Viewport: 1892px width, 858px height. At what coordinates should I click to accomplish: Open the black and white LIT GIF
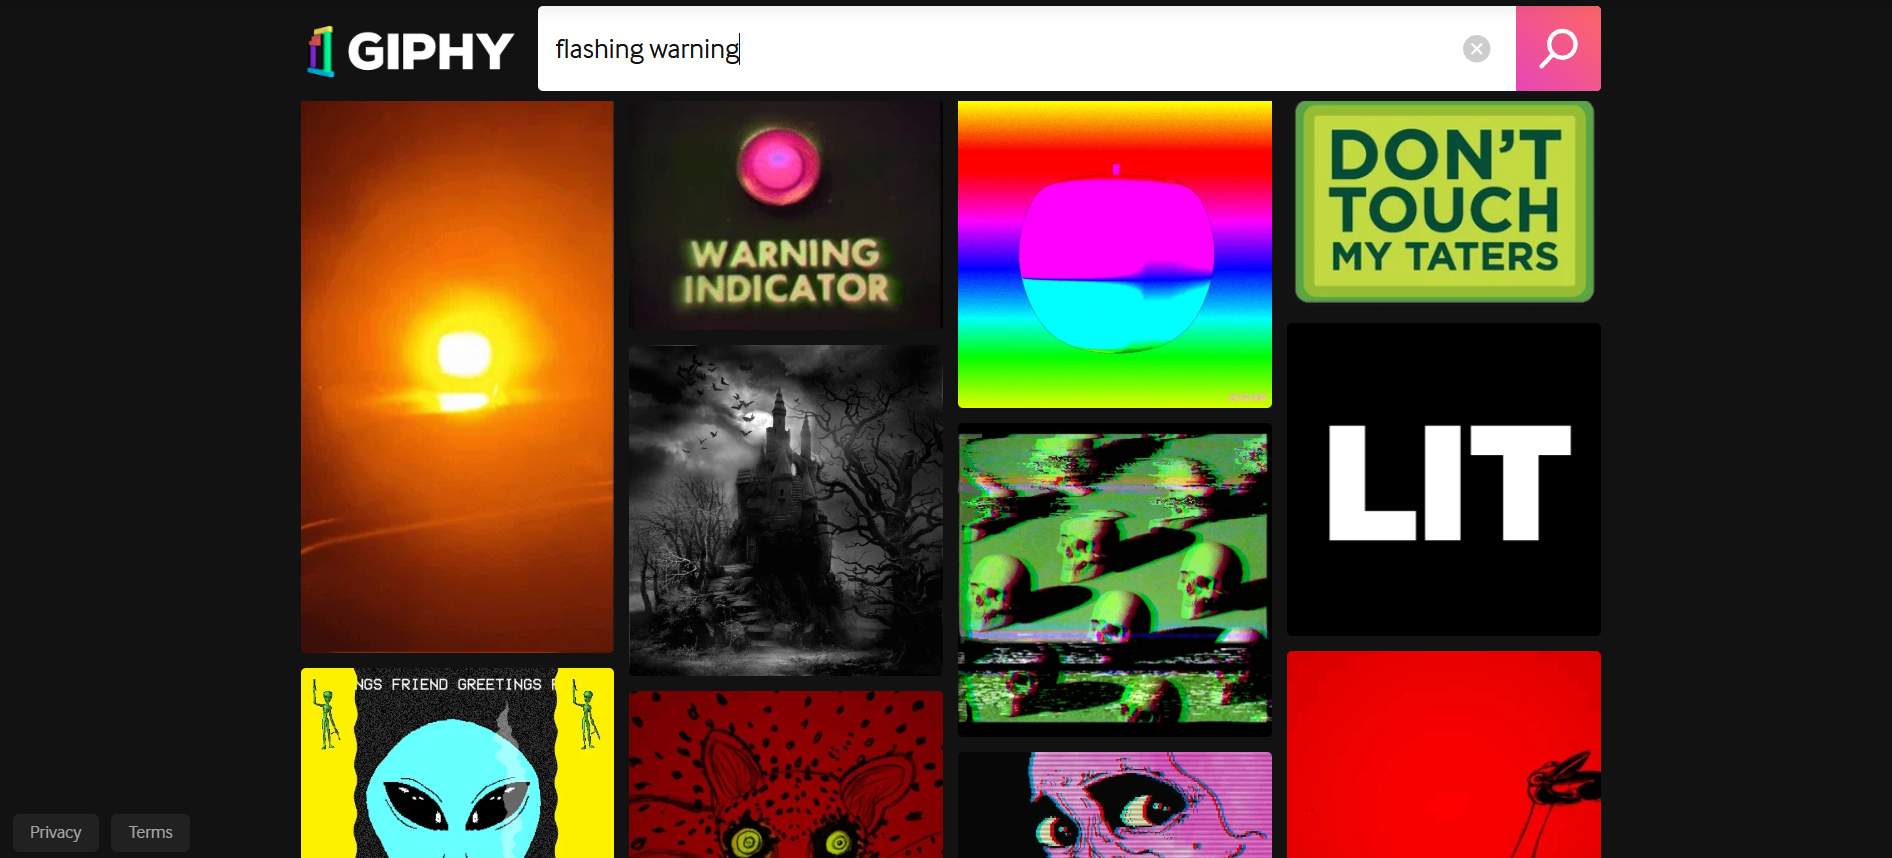(1444, 479)
